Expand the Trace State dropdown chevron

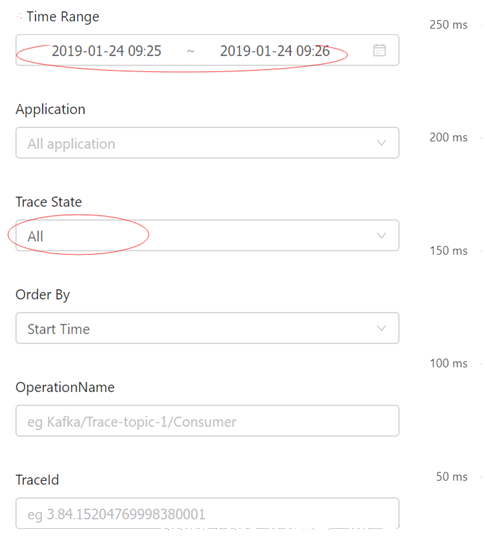pyautogui.click(x=381, y=235)
